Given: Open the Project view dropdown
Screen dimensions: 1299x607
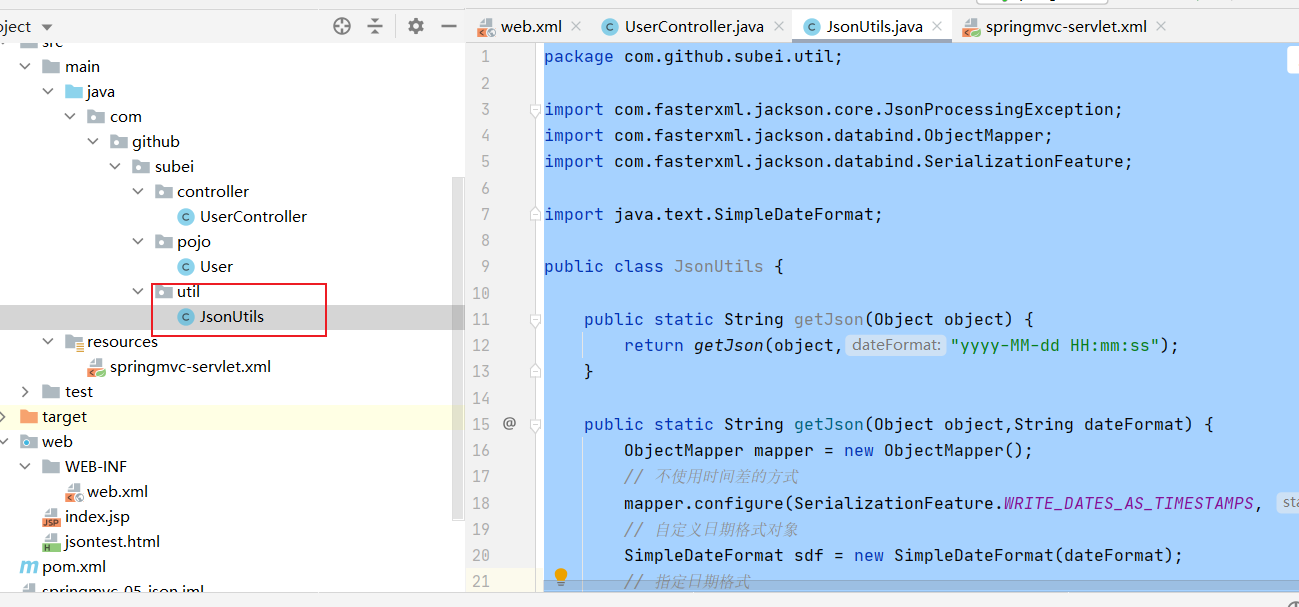Looking at the screenshot, I should pyautogui.click(x=47, y=27).
